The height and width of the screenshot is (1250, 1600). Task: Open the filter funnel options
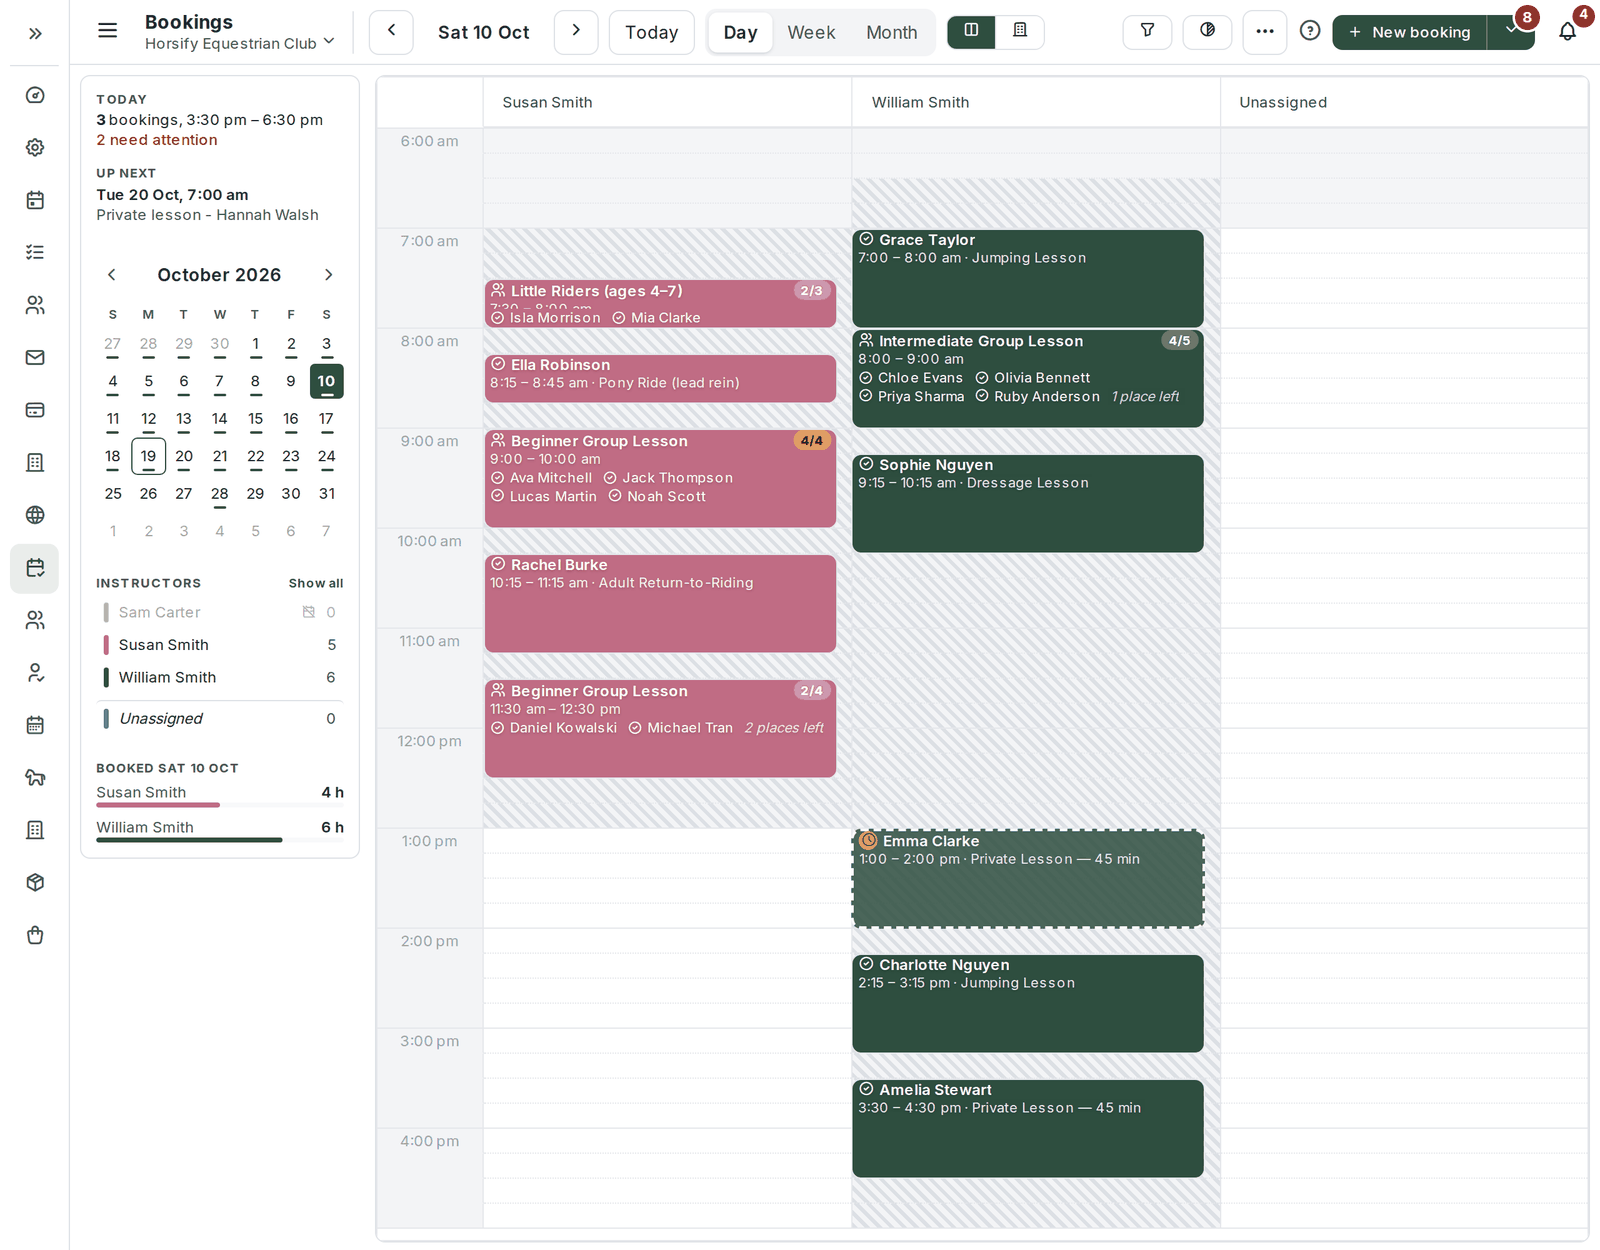coord(1147,31)
